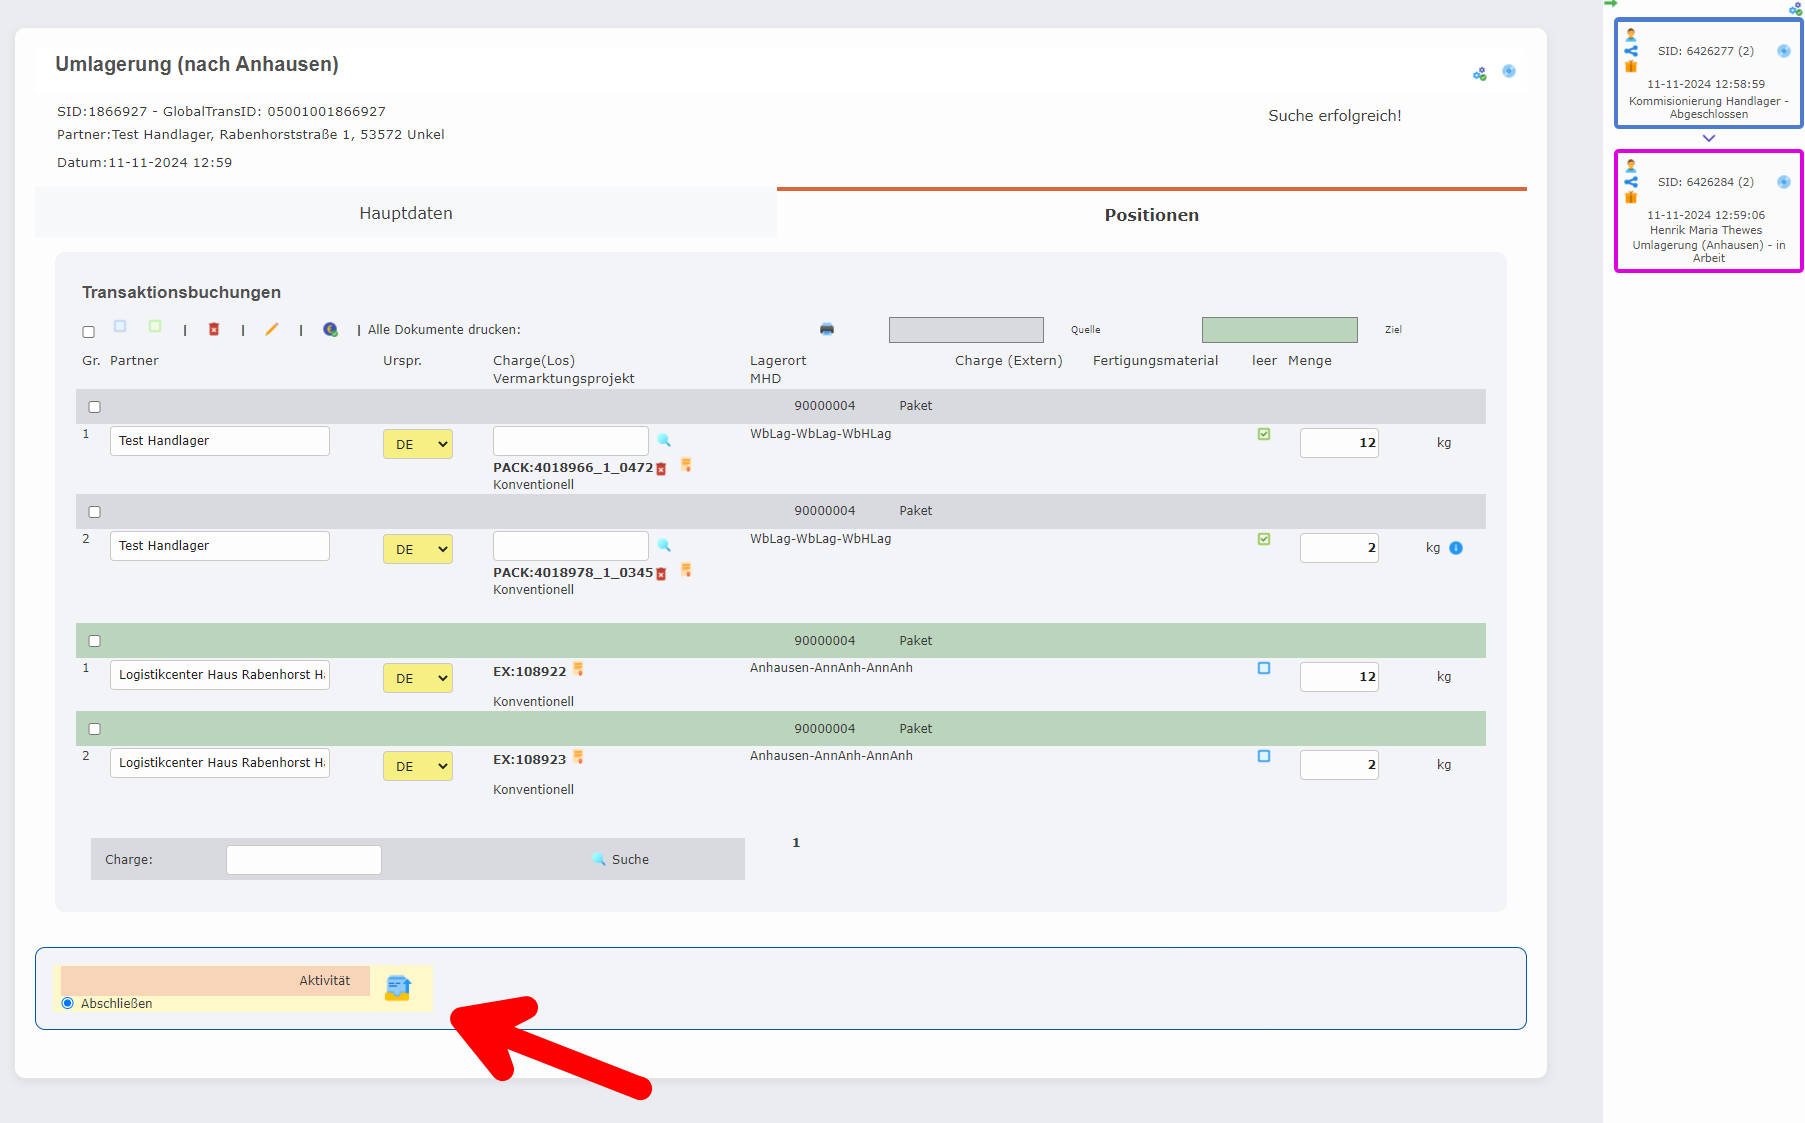Screen dimensions: 1805x1123
Task: Click gift box icon in SID 6426284 card
Action: pos(1631,197)
